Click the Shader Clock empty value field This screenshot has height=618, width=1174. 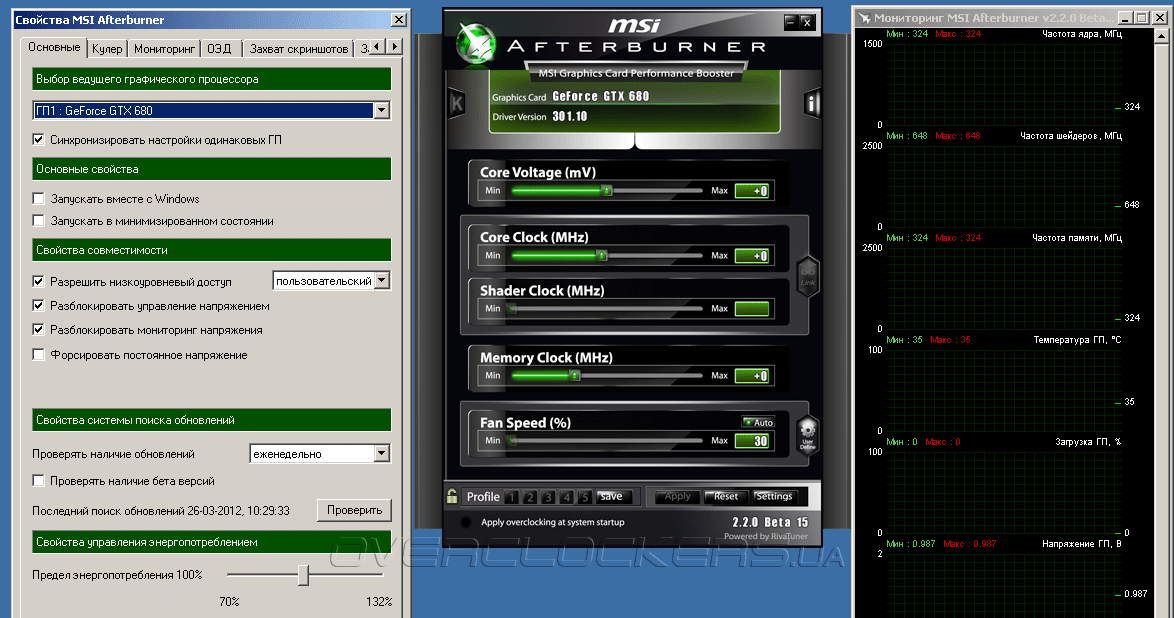pos(752,309)
